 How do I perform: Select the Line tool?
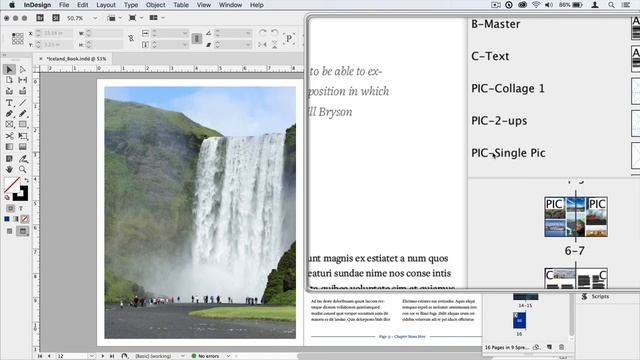point(23,103)
